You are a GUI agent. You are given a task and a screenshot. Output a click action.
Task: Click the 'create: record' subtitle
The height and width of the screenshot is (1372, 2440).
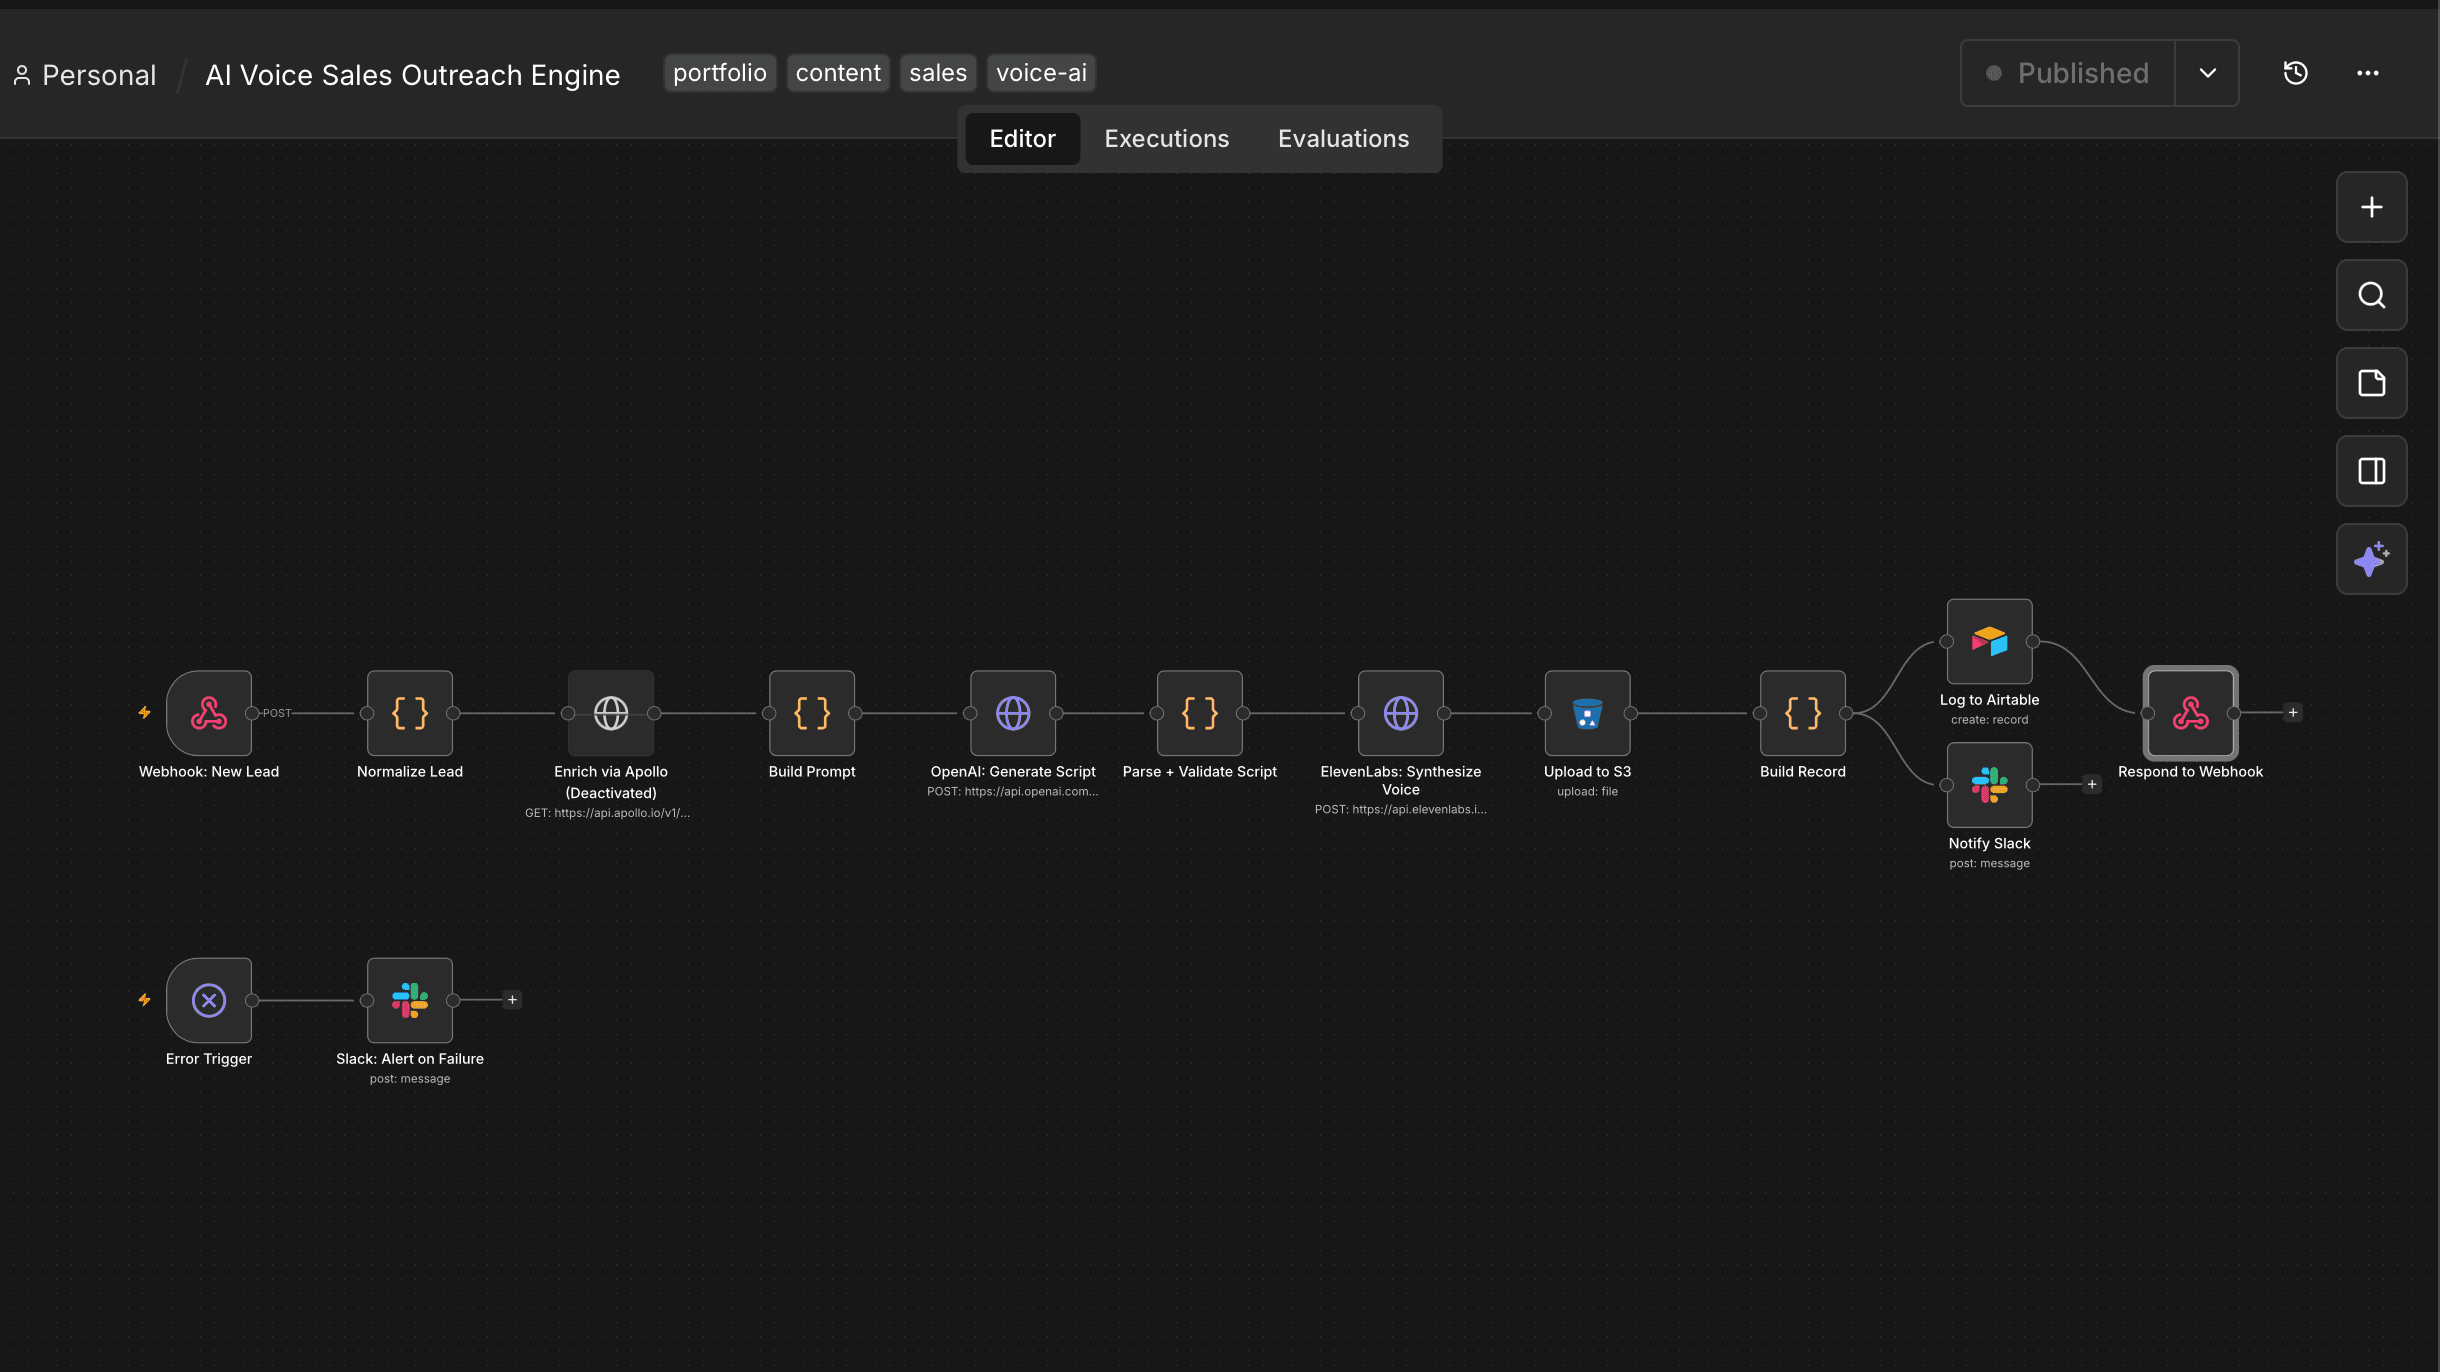(1989, 720)
